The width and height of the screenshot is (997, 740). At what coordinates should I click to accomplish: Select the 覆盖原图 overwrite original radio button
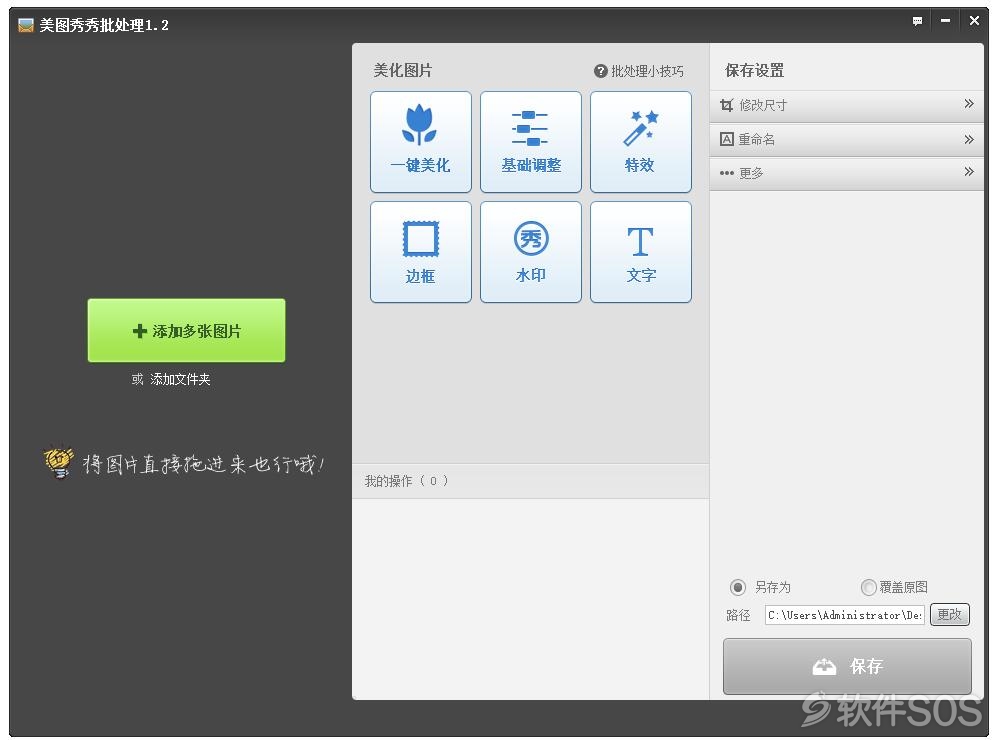pyautogui.click(x=869, y=587)
